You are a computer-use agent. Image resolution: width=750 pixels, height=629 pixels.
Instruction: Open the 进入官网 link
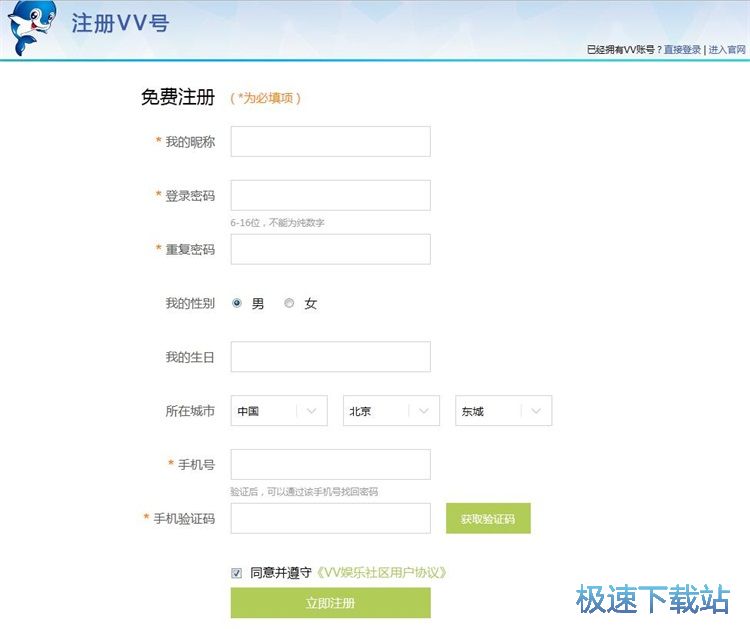(727, 50)
